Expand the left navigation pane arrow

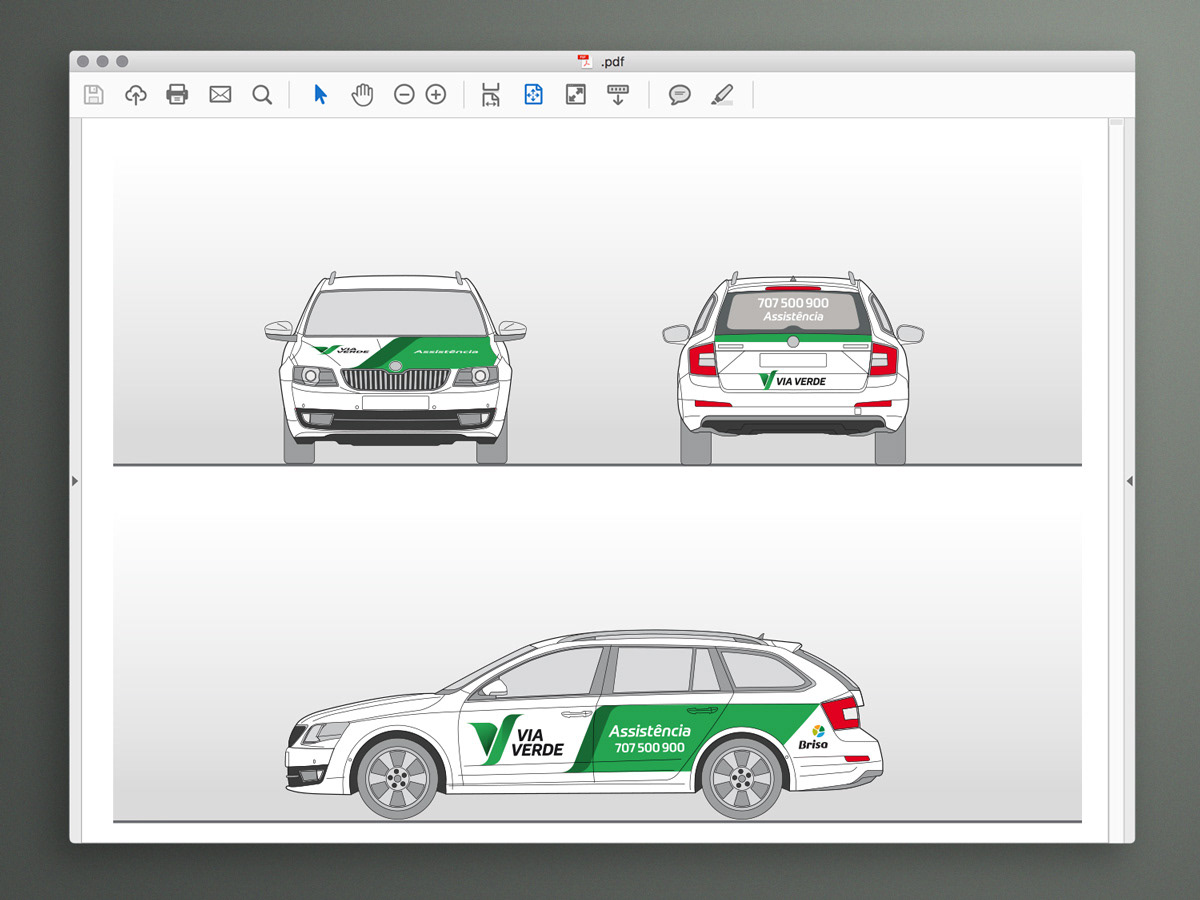point(75,481)
